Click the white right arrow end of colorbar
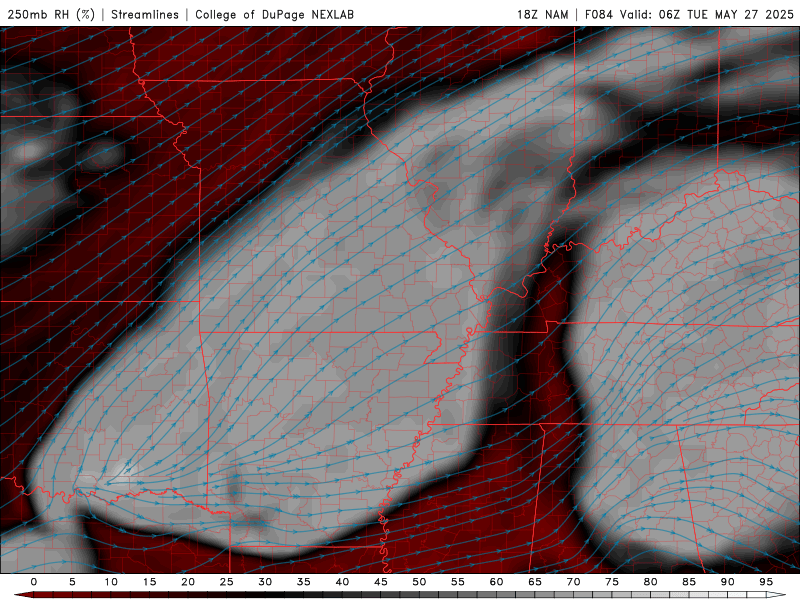 tap(777, 595)
